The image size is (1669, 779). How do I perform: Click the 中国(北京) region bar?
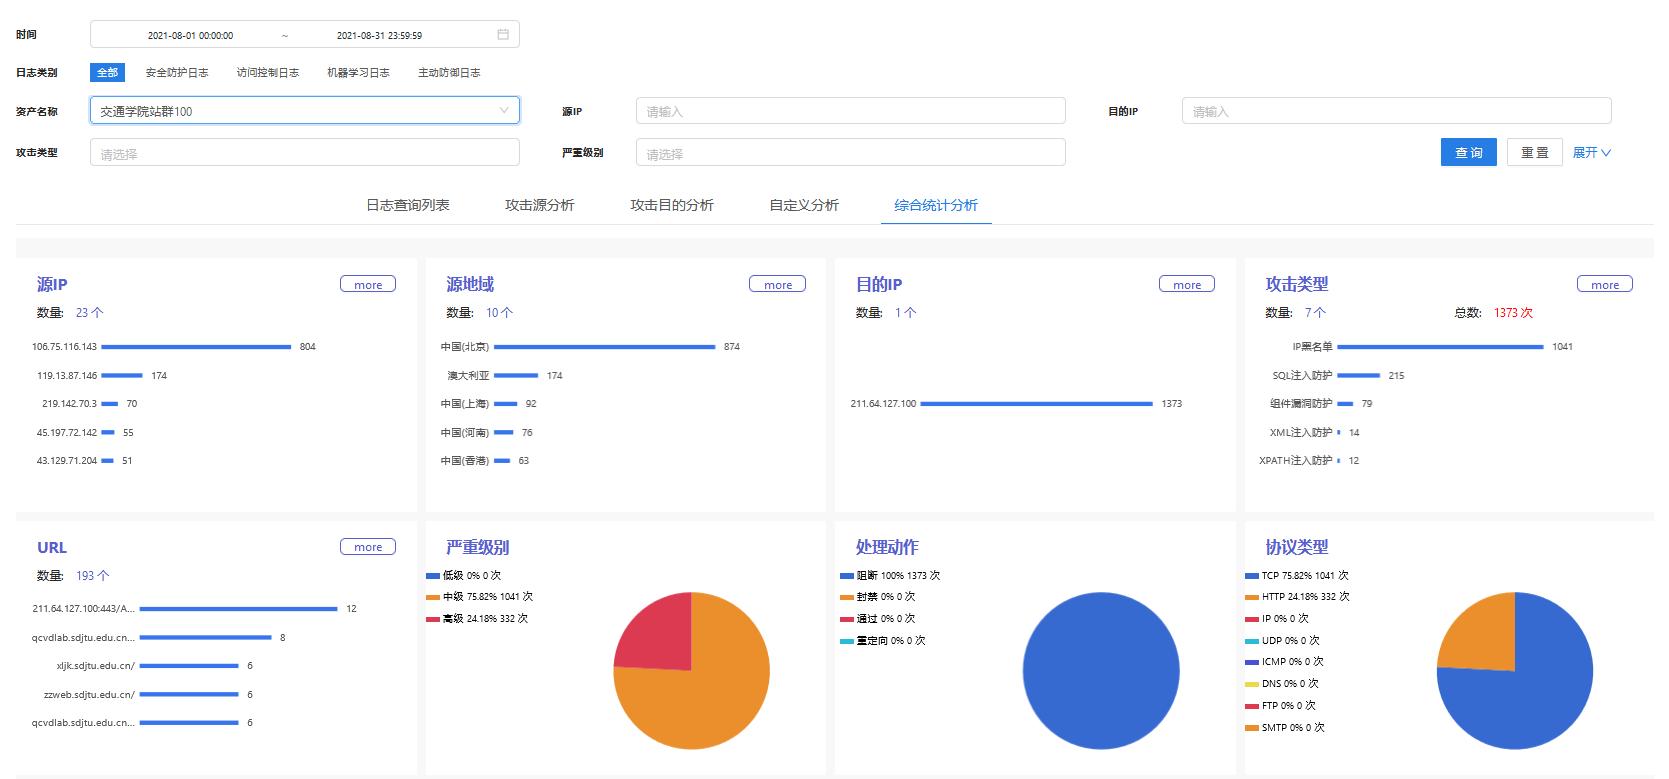(605, 347)
